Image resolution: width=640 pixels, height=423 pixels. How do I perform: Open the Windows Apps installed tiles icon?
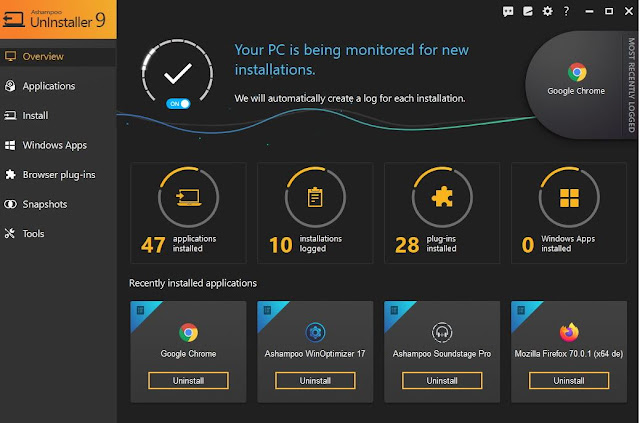[569, 198]
